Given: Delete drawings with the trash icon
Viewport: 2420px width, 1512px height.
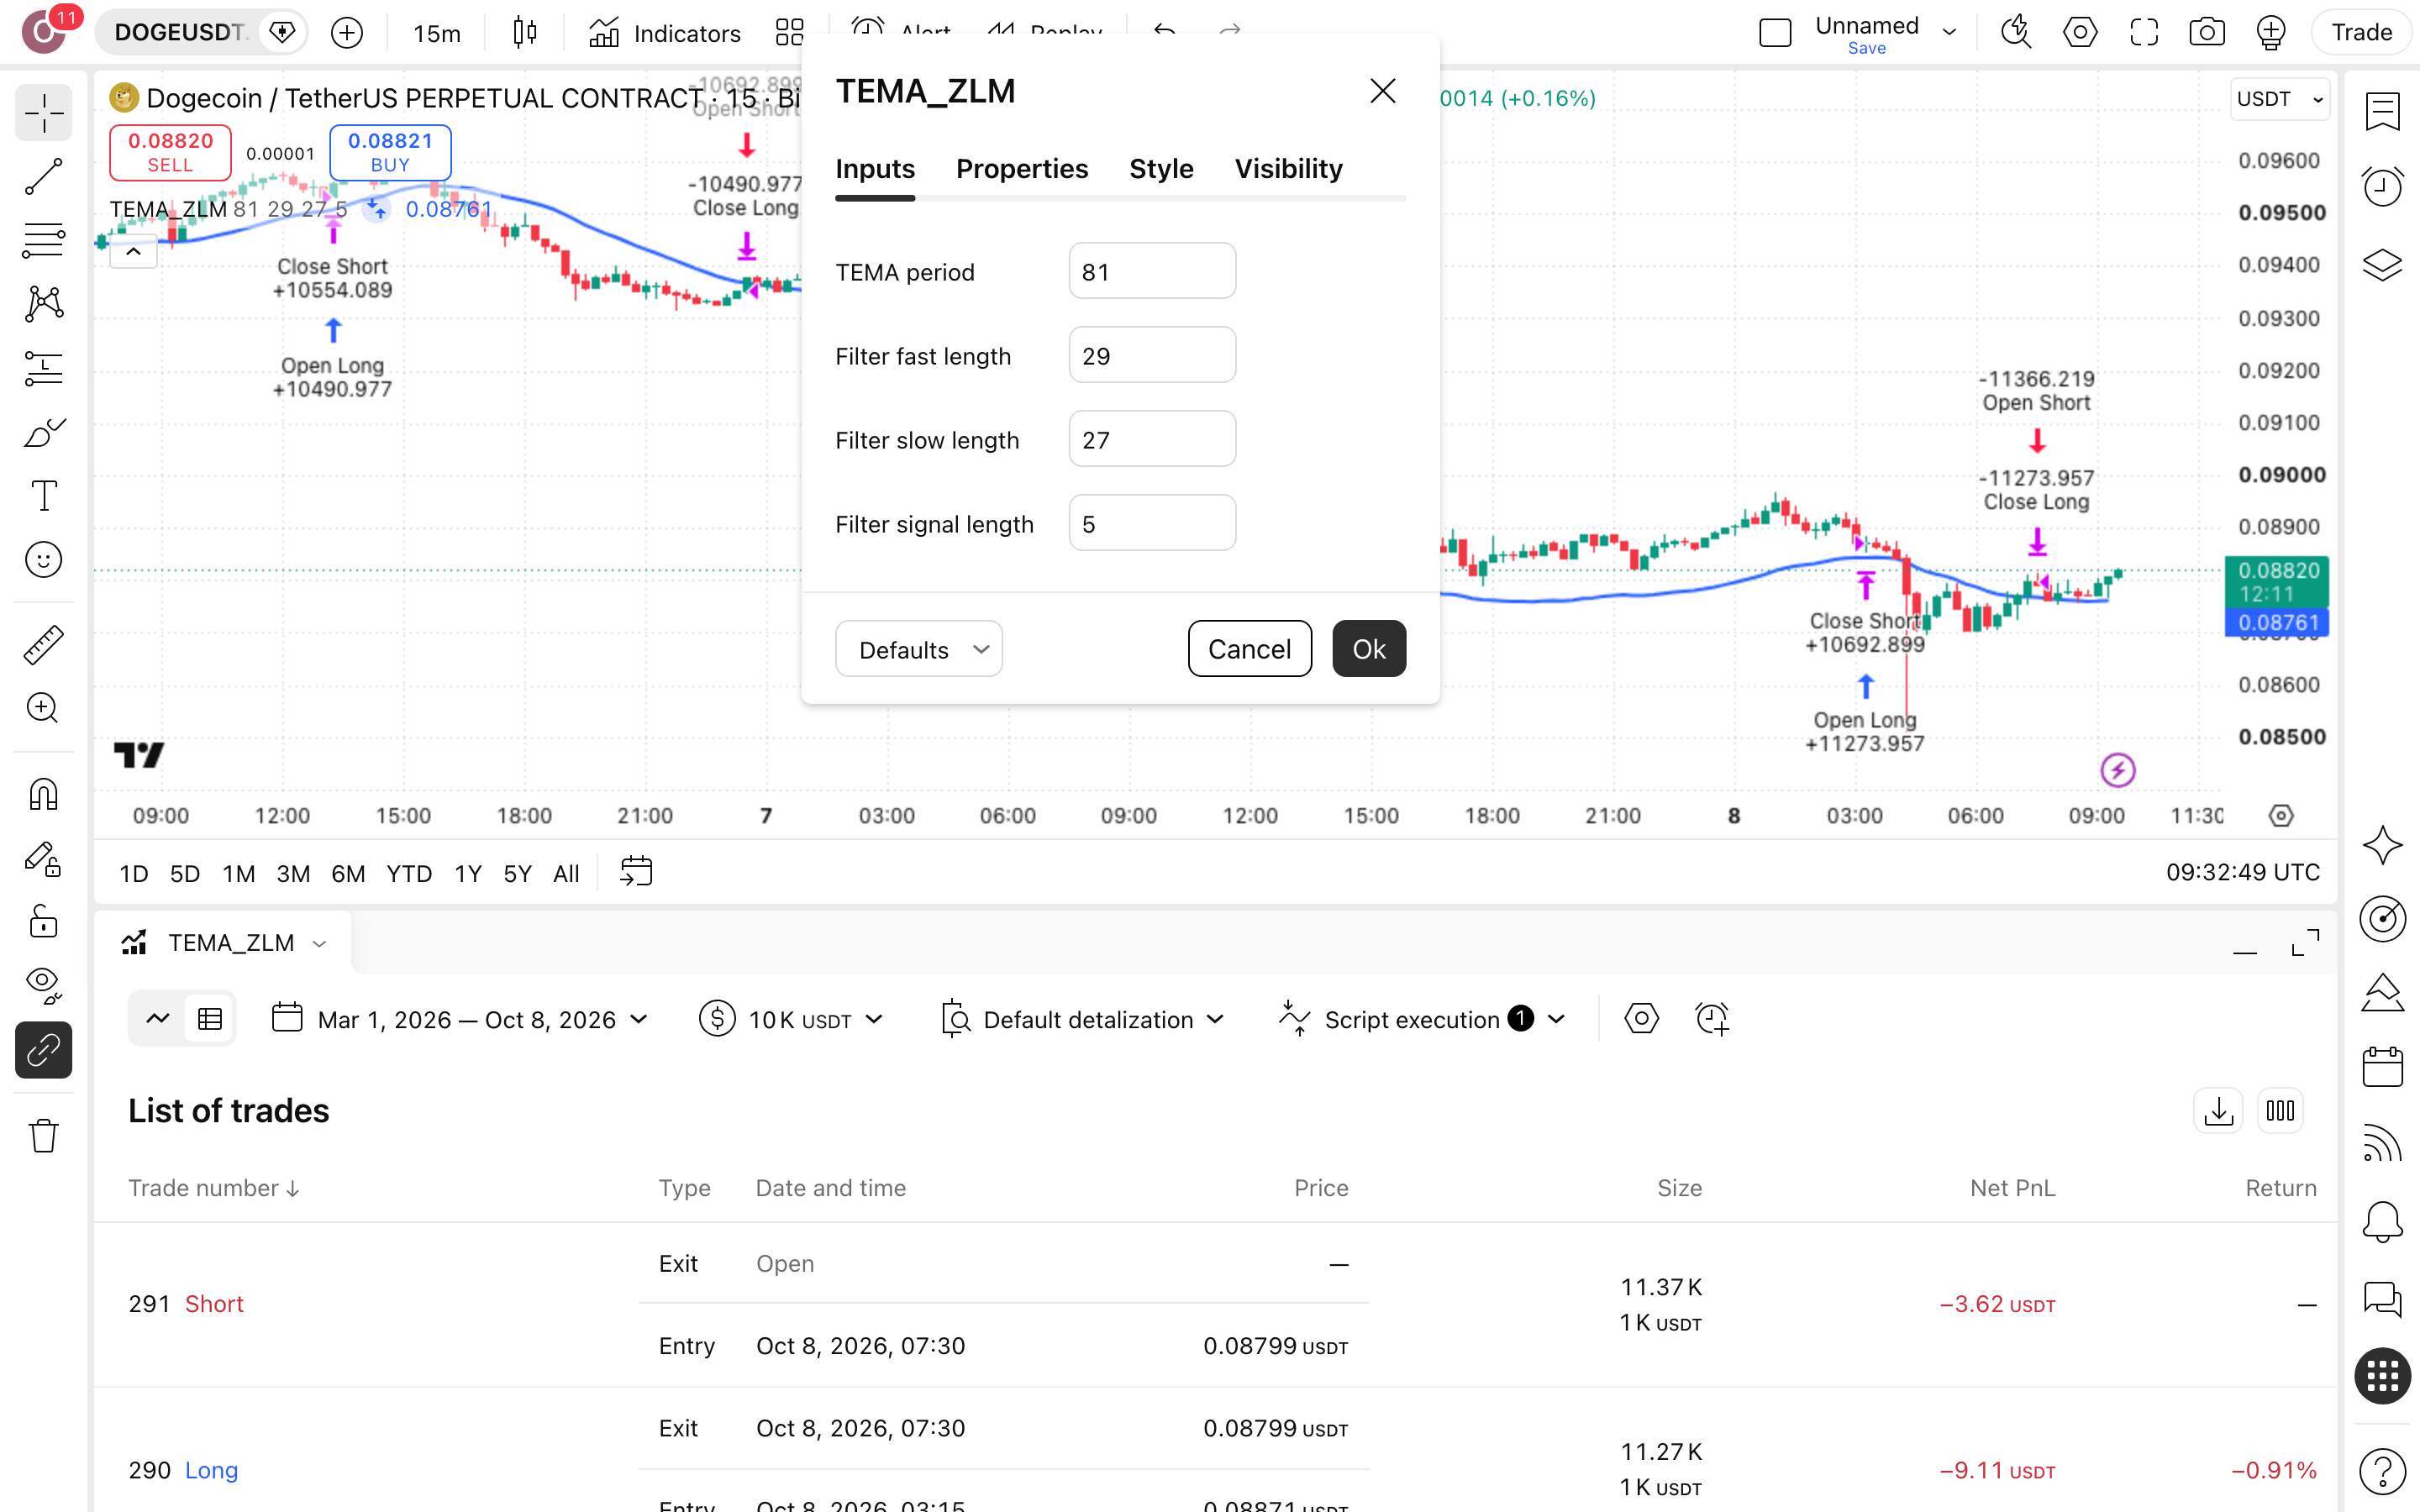Looking at the screenshot, I should (43, 1136).
